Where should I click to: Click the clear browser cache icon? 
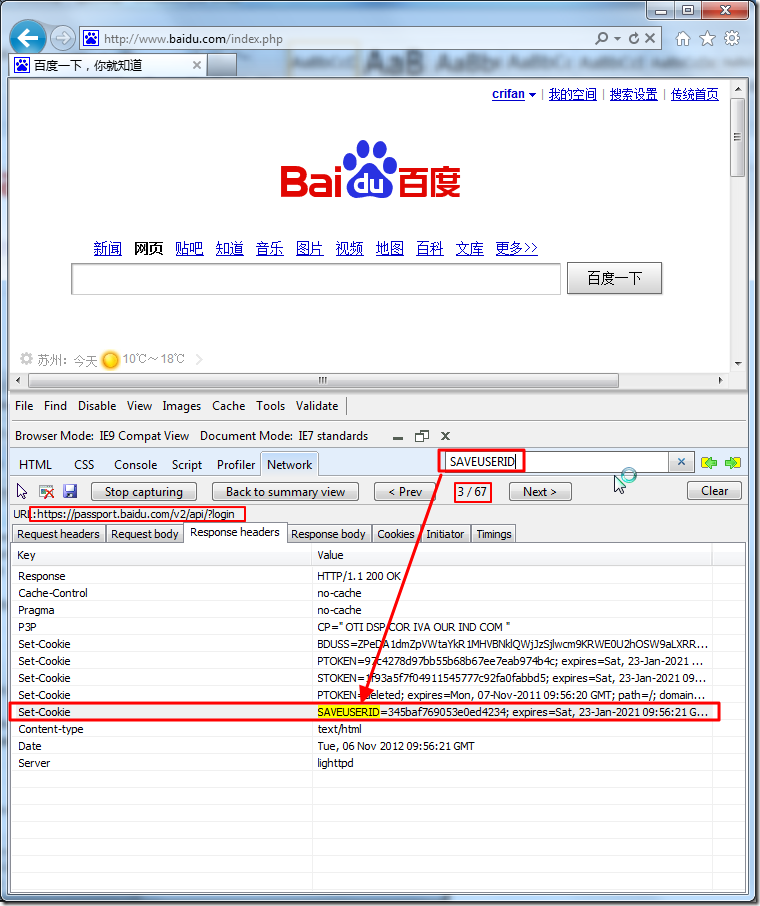coord(46,492)
